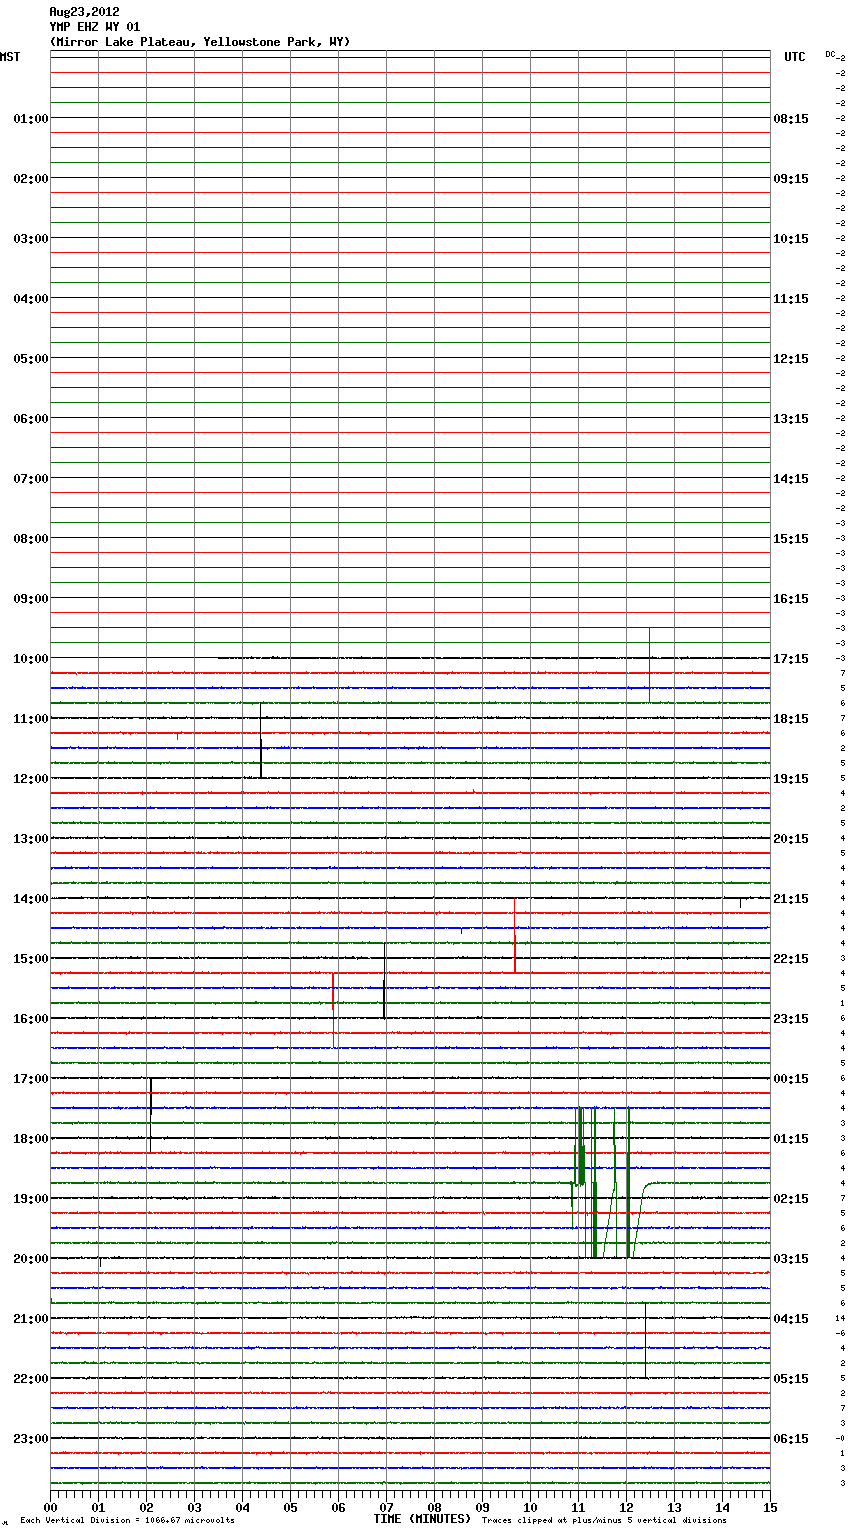
Task: Click the 00:15 UTC time label
Action: 791,1079
